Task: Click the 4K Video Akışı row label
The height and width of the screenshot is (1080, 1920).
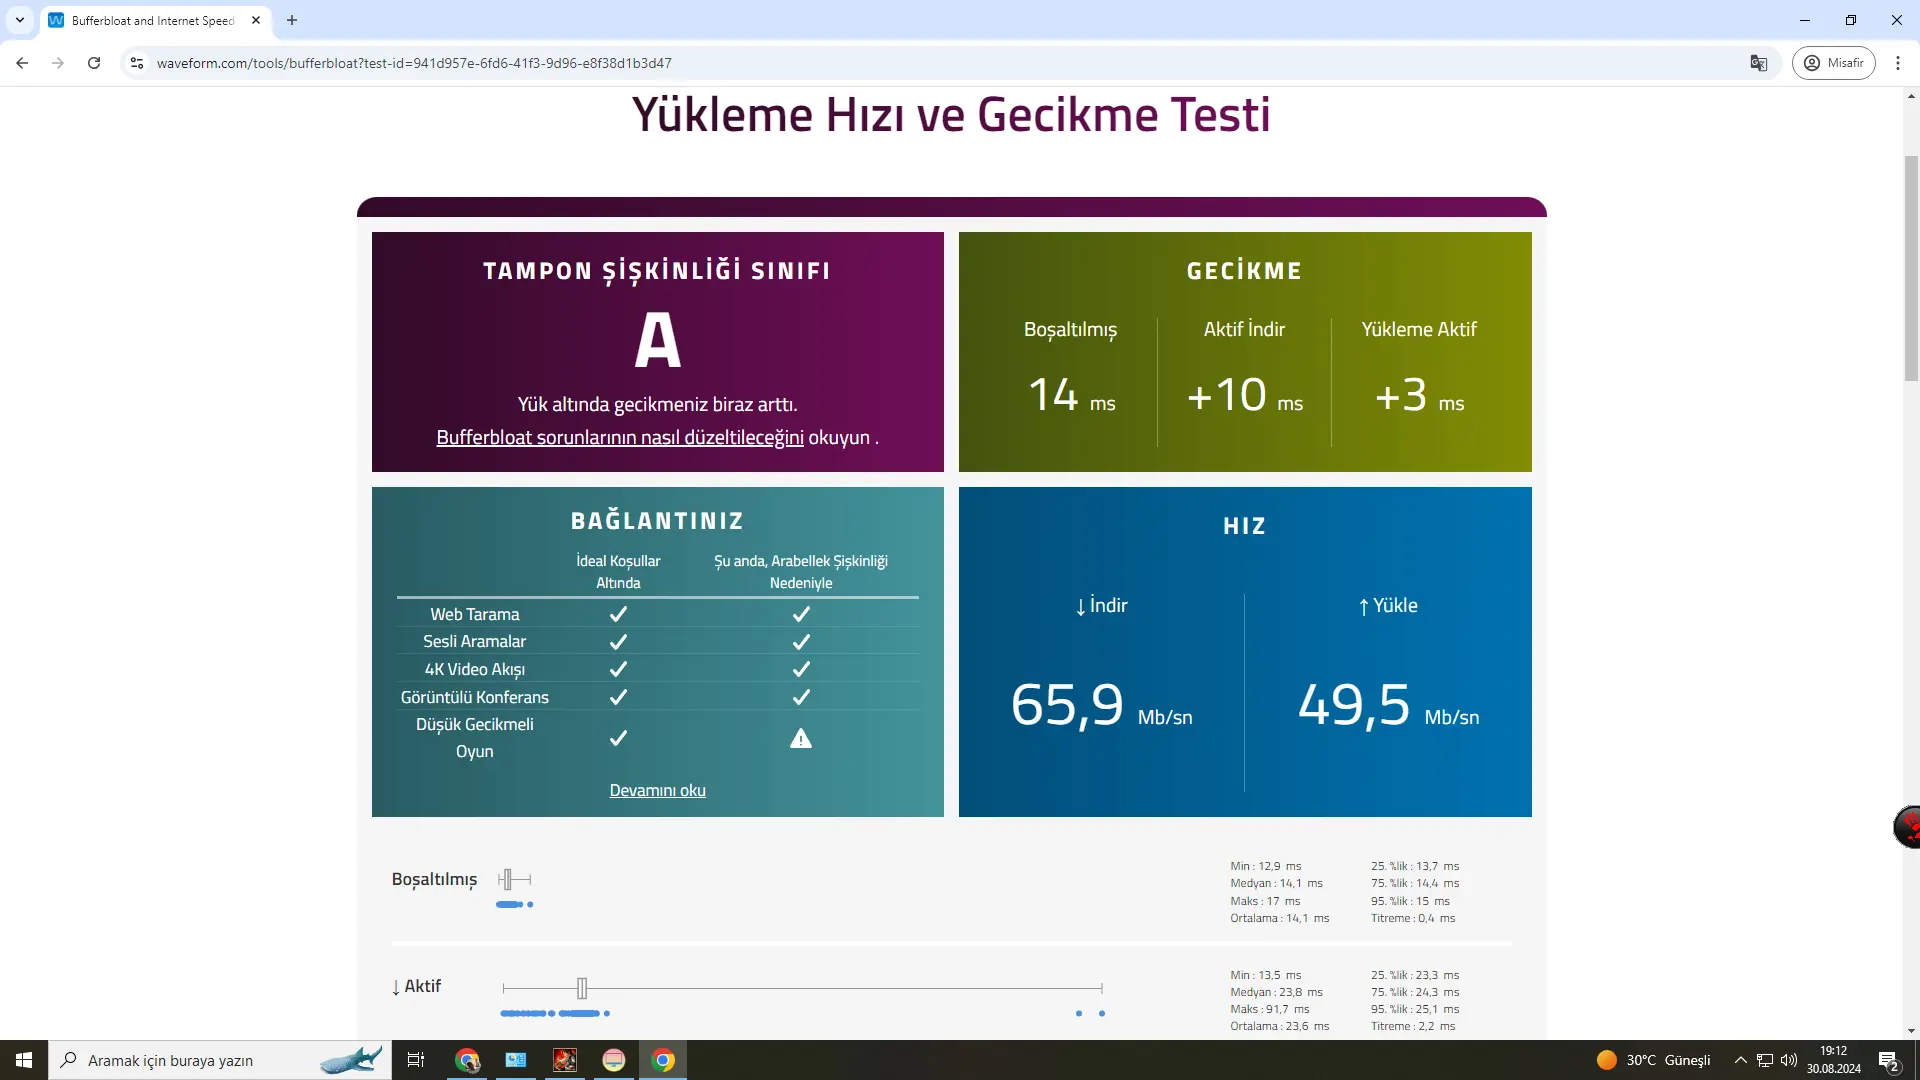Action: [x=475, y=669]
